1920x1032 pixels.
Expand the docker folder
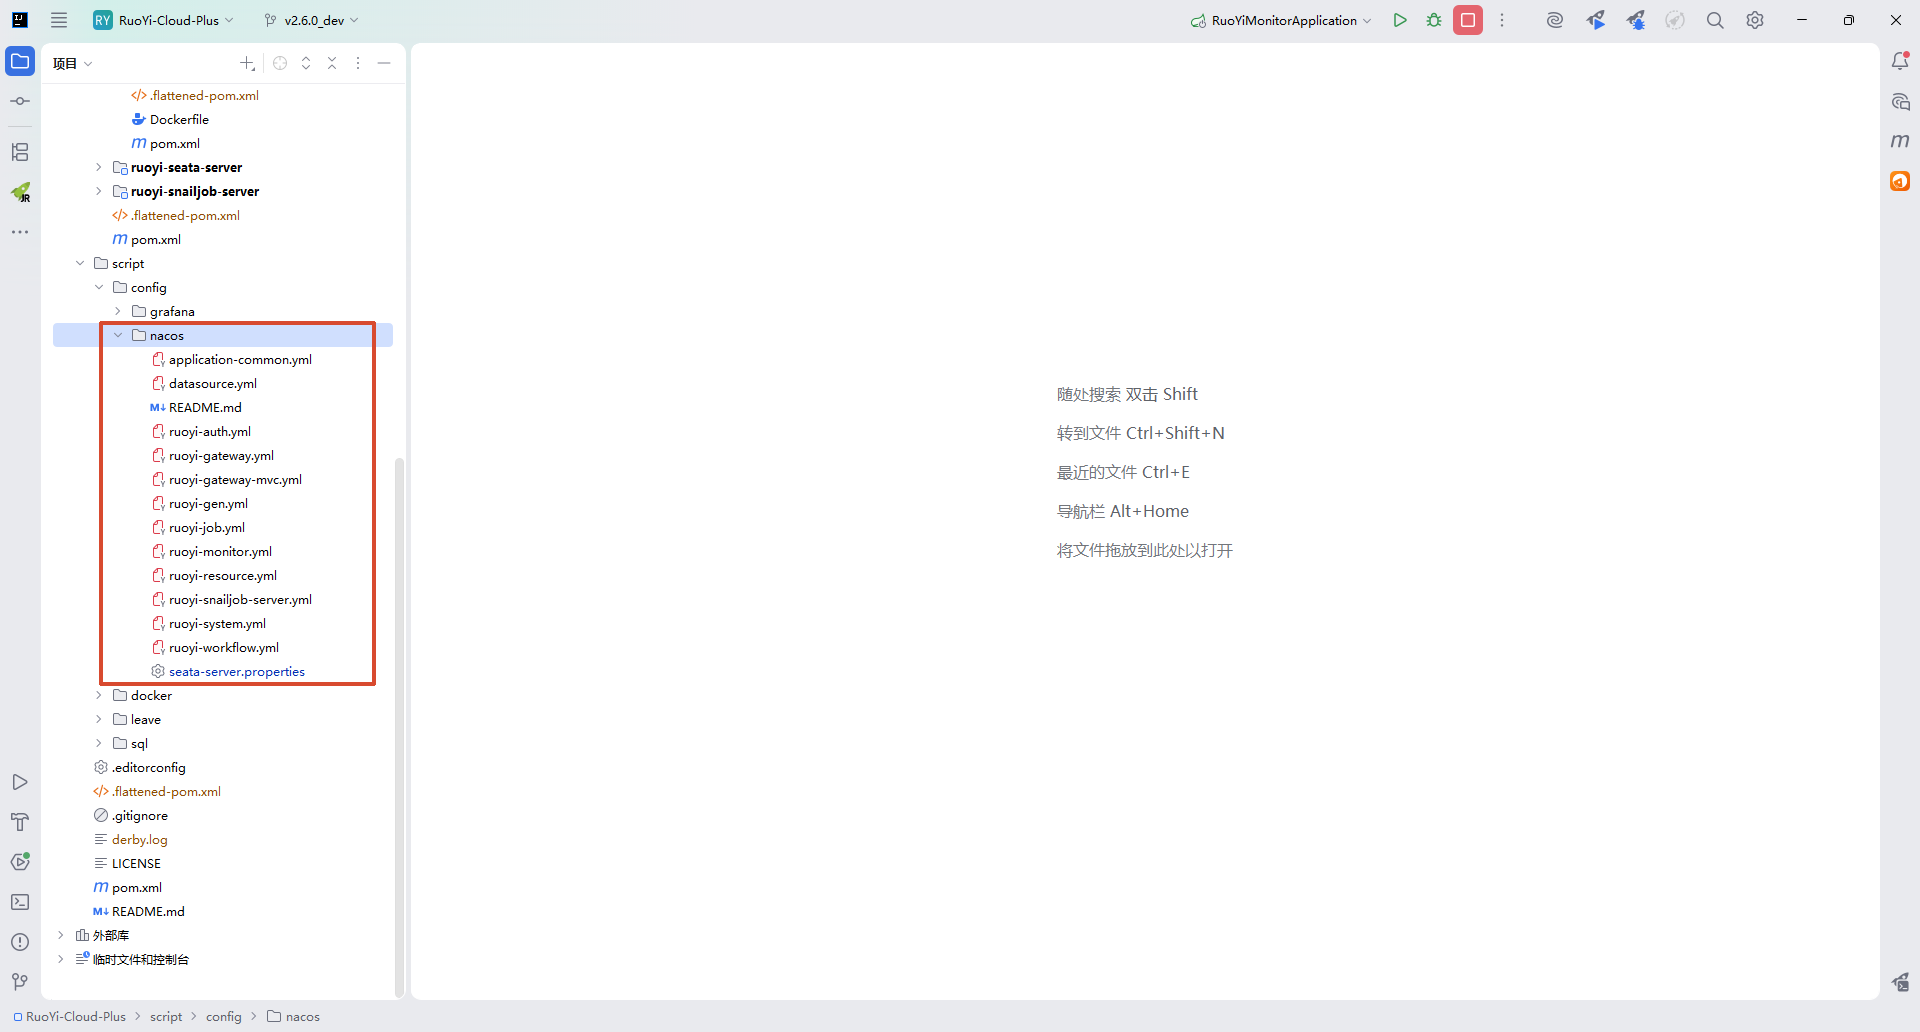coord(99,696)
